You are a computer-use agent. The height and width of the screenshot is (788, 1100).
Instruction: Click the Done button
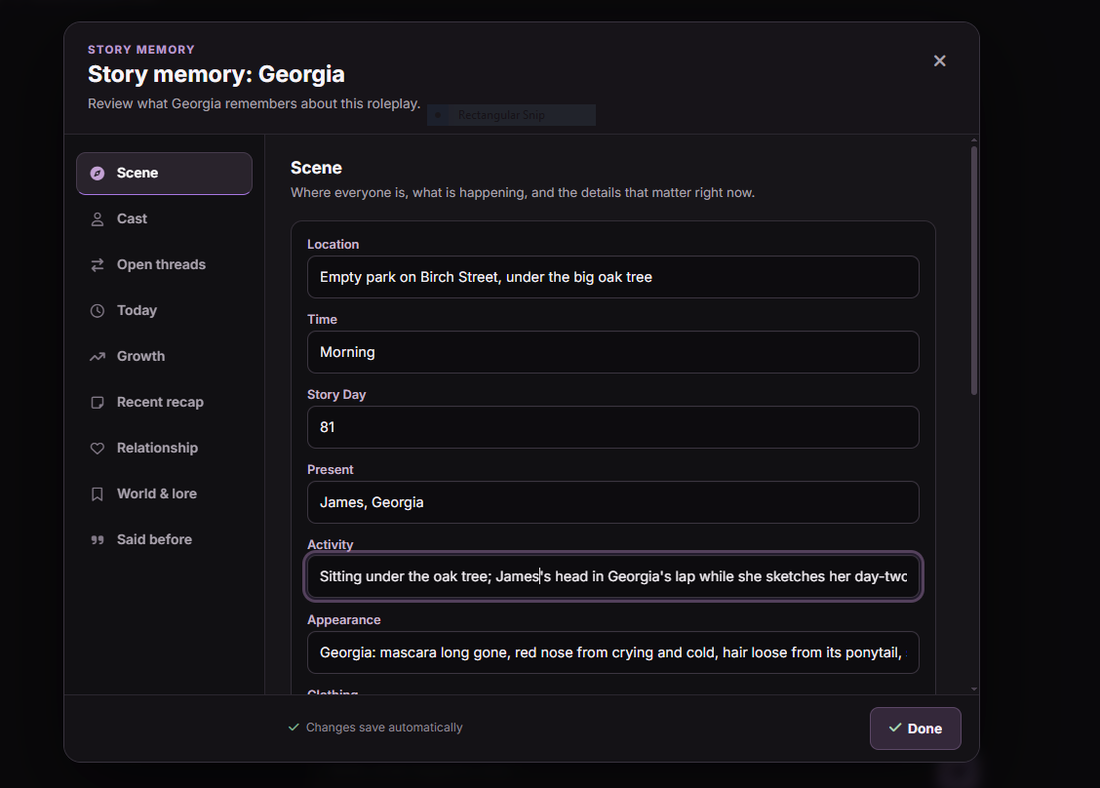pyautogui.click(x=915, y=728)
